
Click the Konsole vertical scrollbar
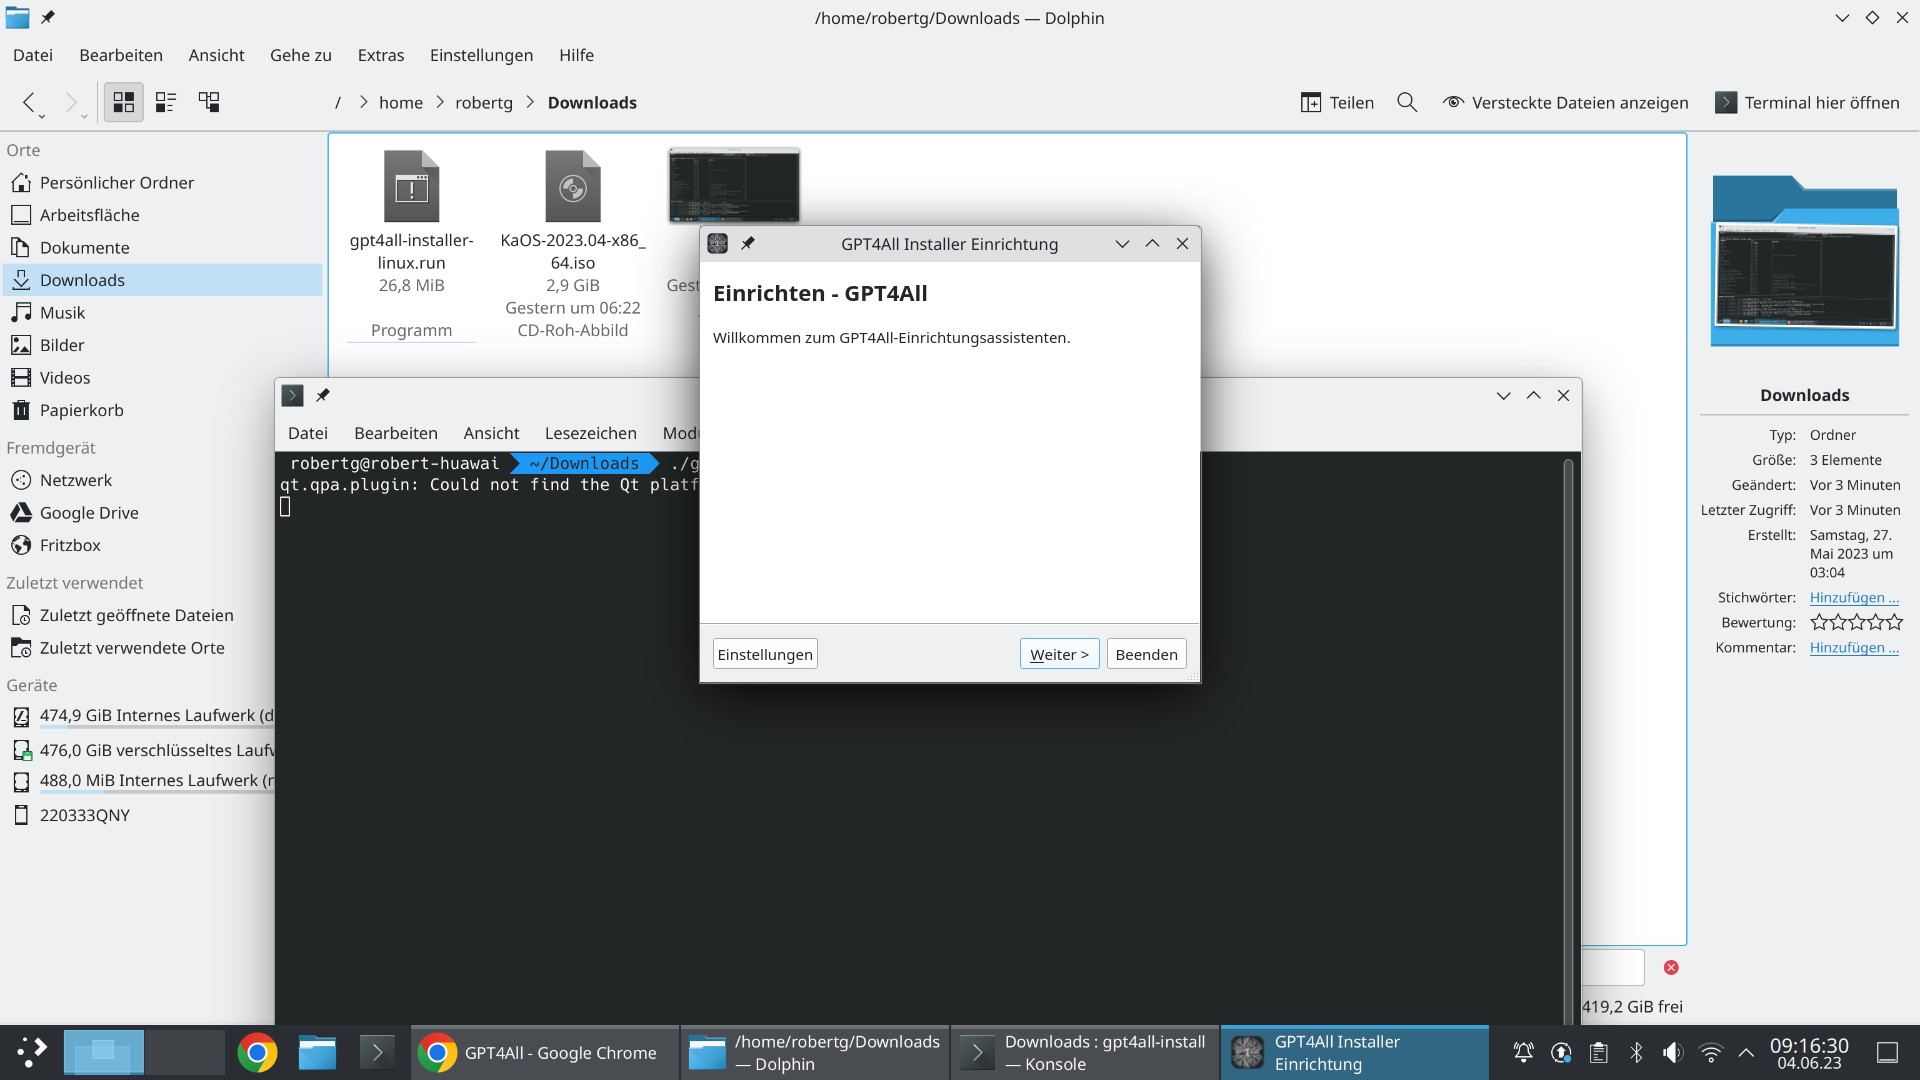1568,740
